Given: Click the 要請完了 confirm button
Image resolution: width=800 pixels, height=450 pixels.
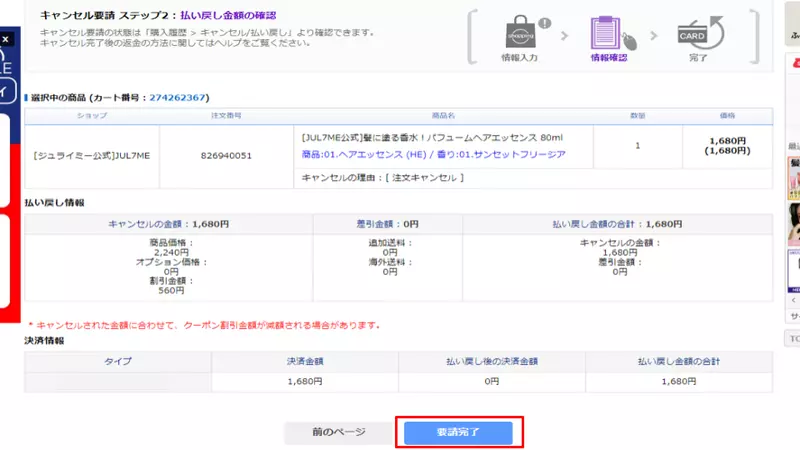Looking at the screenshot, I should pyautogui.click(x=459, y=432).
